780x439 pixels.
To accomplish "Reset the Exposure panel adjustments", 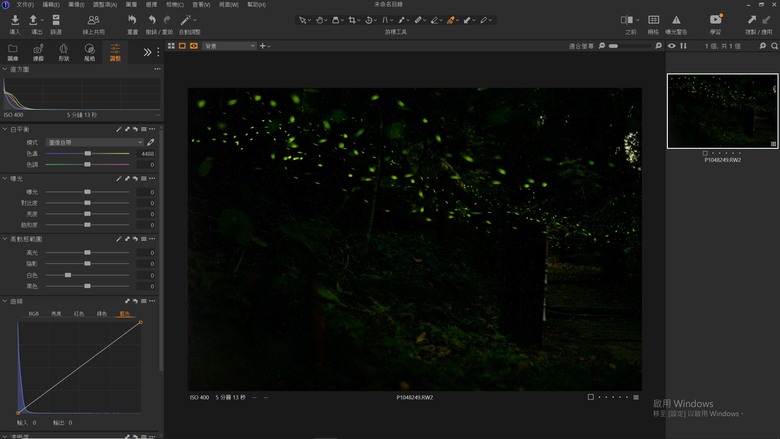I will point(135,178).
